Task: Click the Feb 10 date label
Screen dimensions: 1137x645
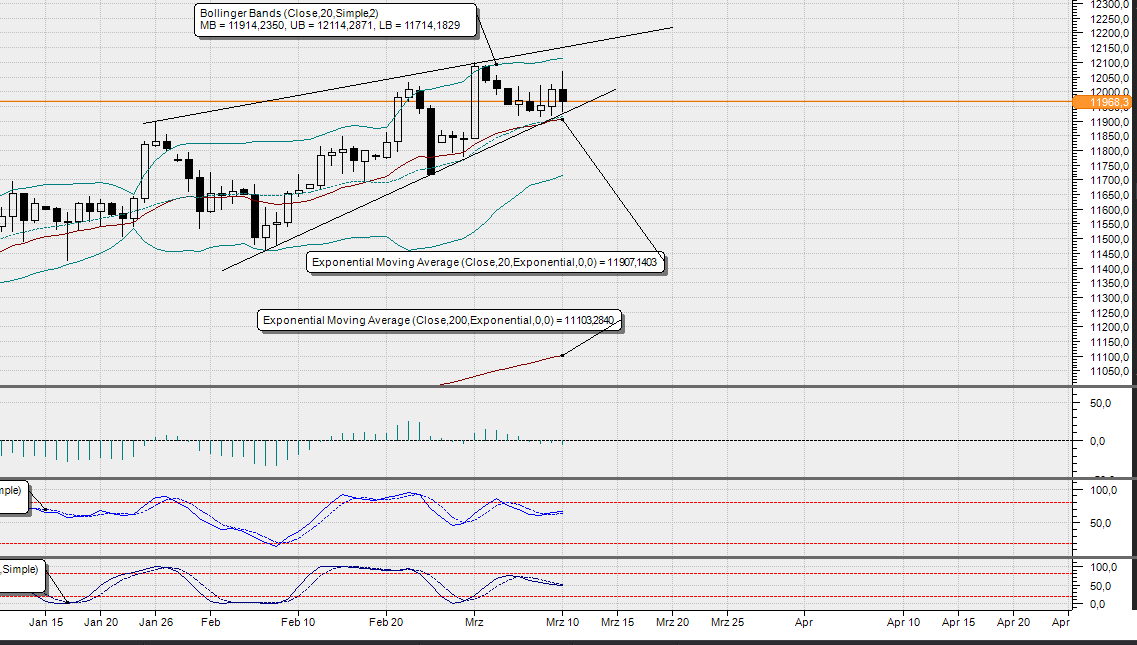Action: pos(298,622)
